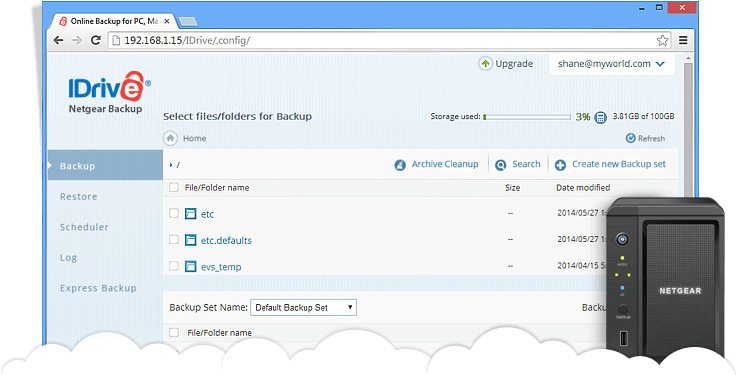Bookmark page with the star icon

[x=662, y=40]
